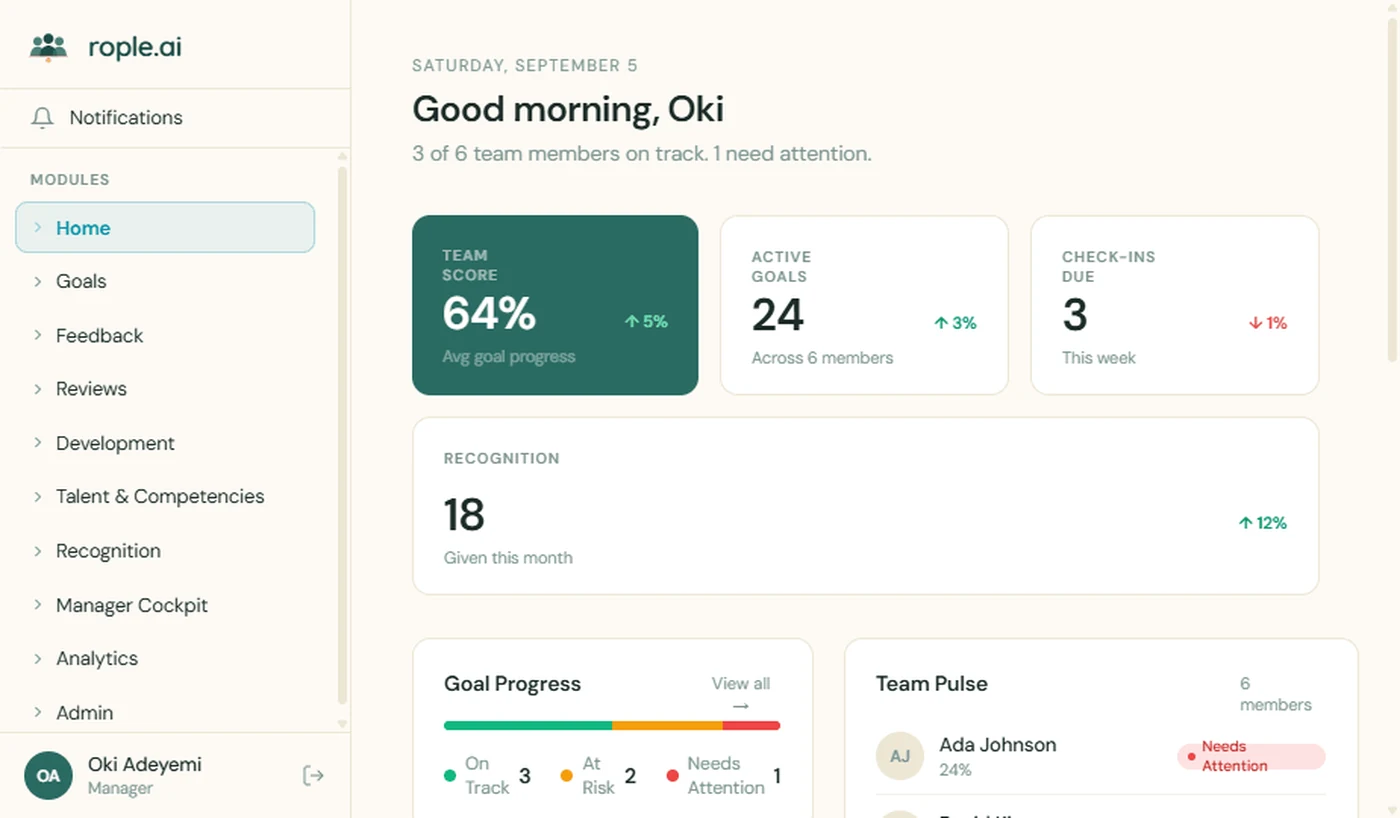Open Talent & Competencies module
The width and height of the screenshot is (1400, 818).
coord(165,497)
